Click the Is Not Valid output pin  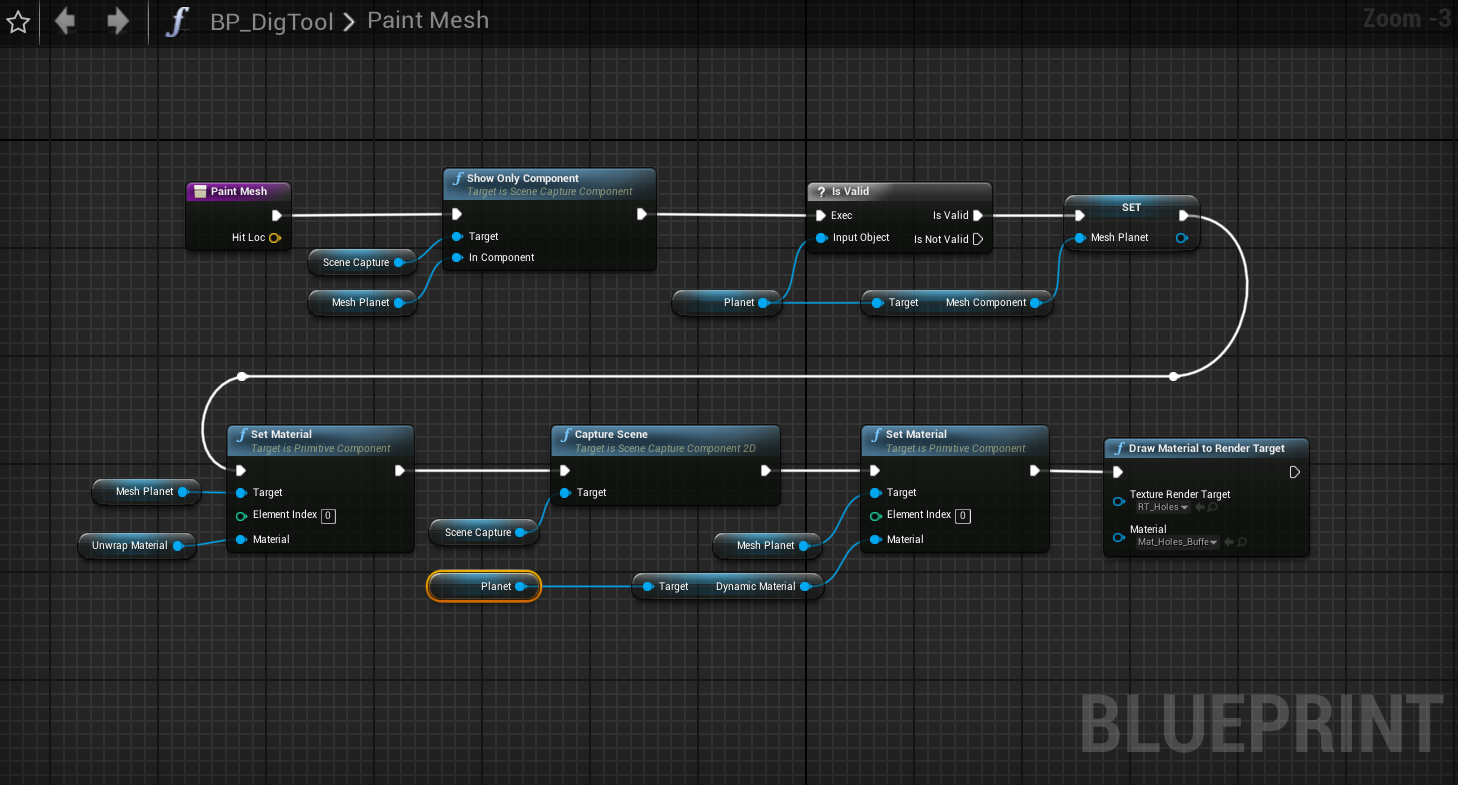[978, 239]
